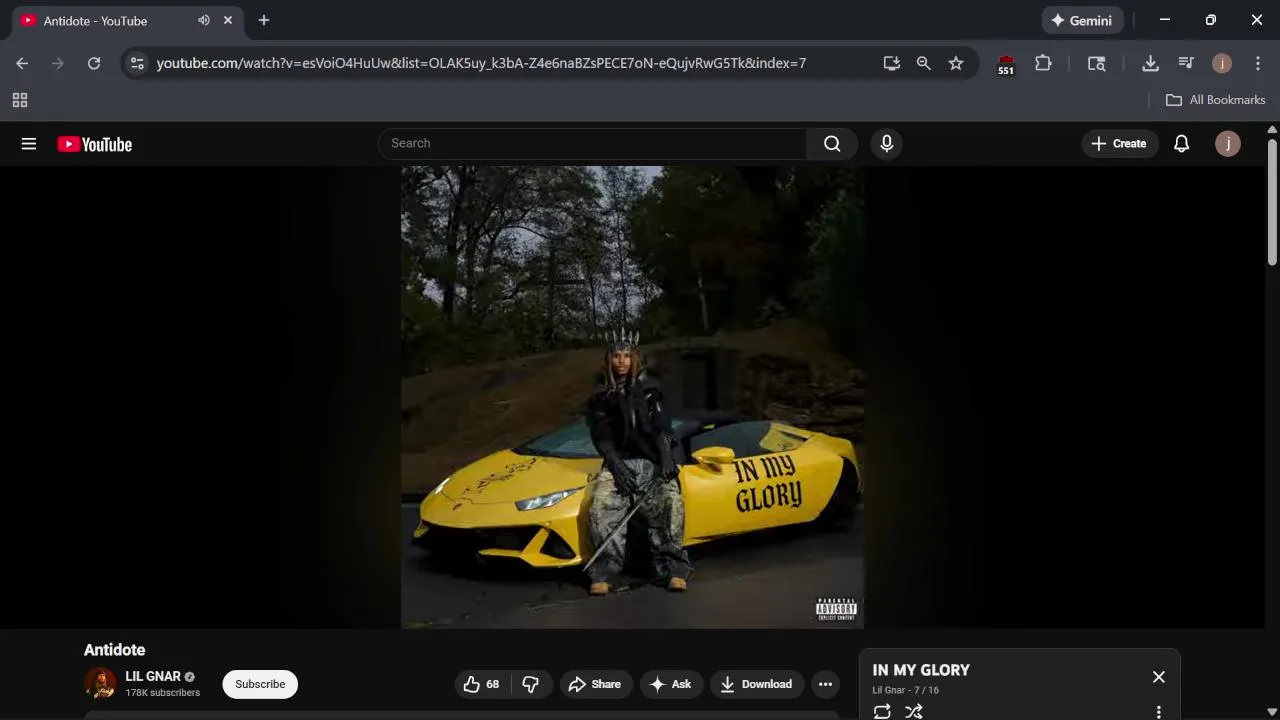This screenshot has height=720, width=1280.
Task: Reload the current page
Action: click(94, 63)
